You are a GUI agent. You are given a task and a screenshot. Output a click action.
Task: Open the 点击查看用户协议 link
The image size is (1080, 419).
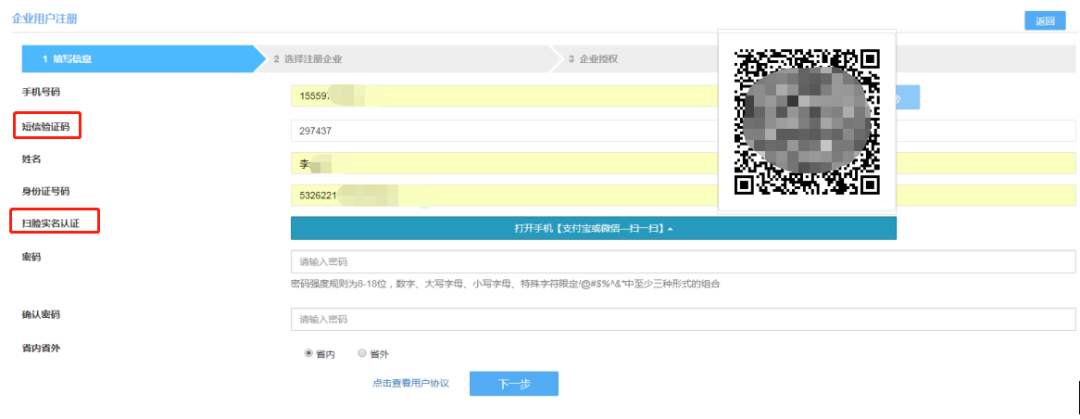click(411, 383)
